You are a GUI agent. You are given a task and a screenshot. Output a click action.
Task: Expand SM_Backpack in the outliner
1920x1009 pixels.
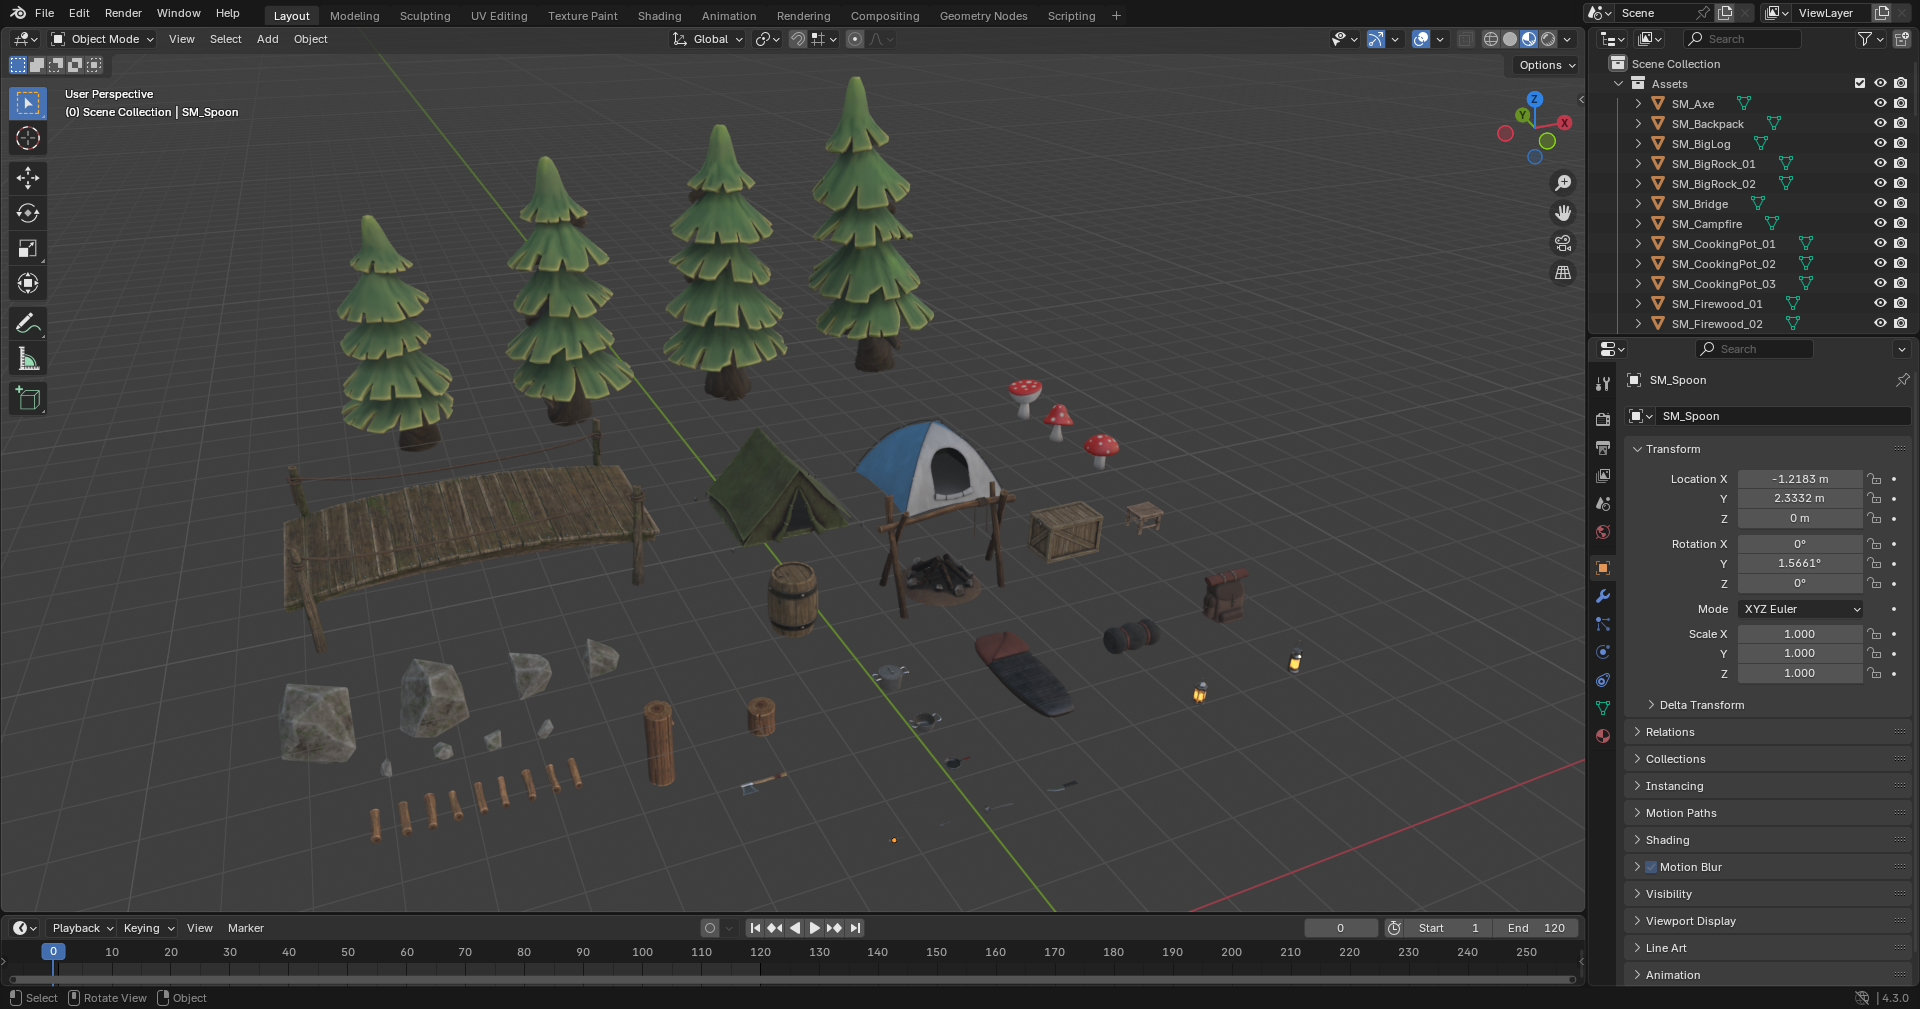coord(1638,123)
